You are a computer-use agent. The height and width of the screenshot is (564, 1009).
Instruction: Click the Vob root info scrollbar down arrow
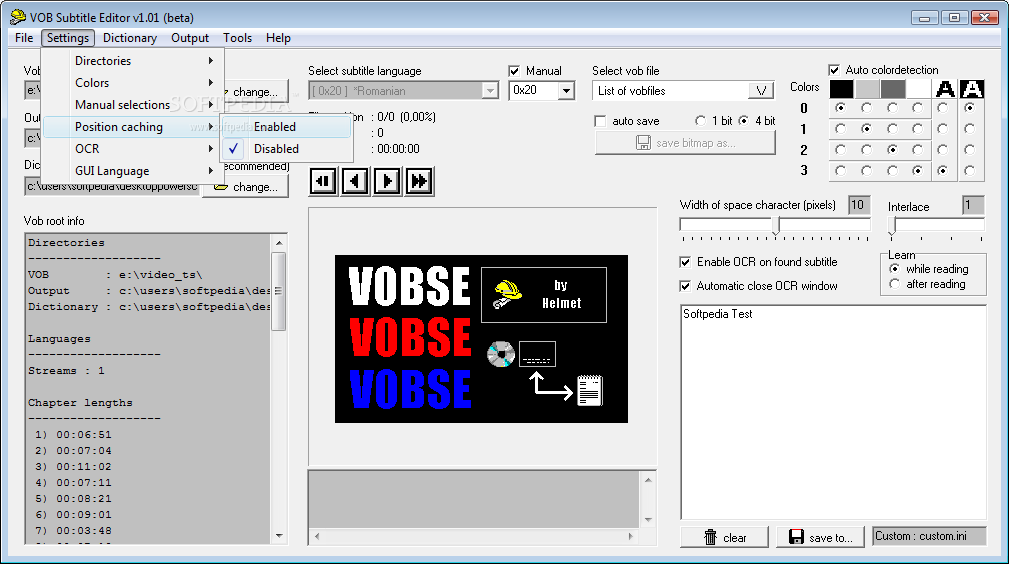(x=279, y=535)
